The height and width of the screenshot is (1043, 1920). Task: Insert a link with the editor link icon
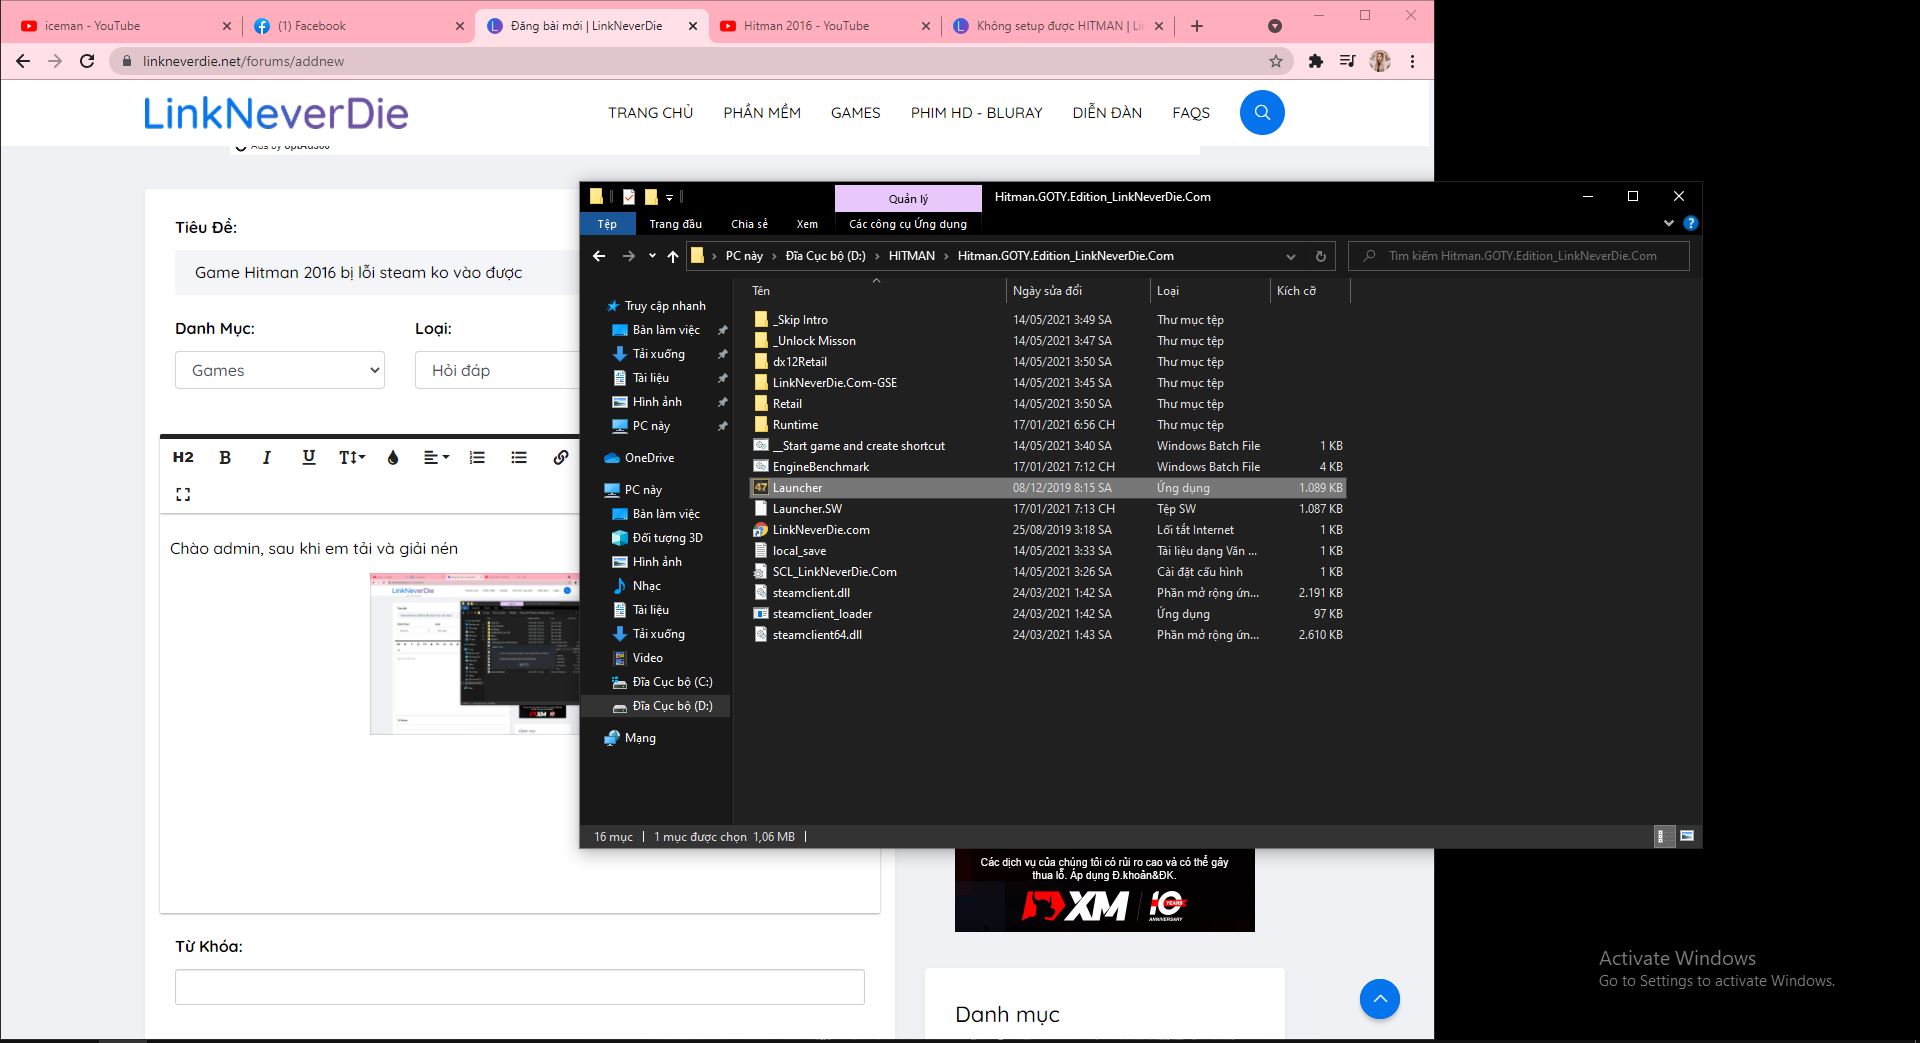560,457
